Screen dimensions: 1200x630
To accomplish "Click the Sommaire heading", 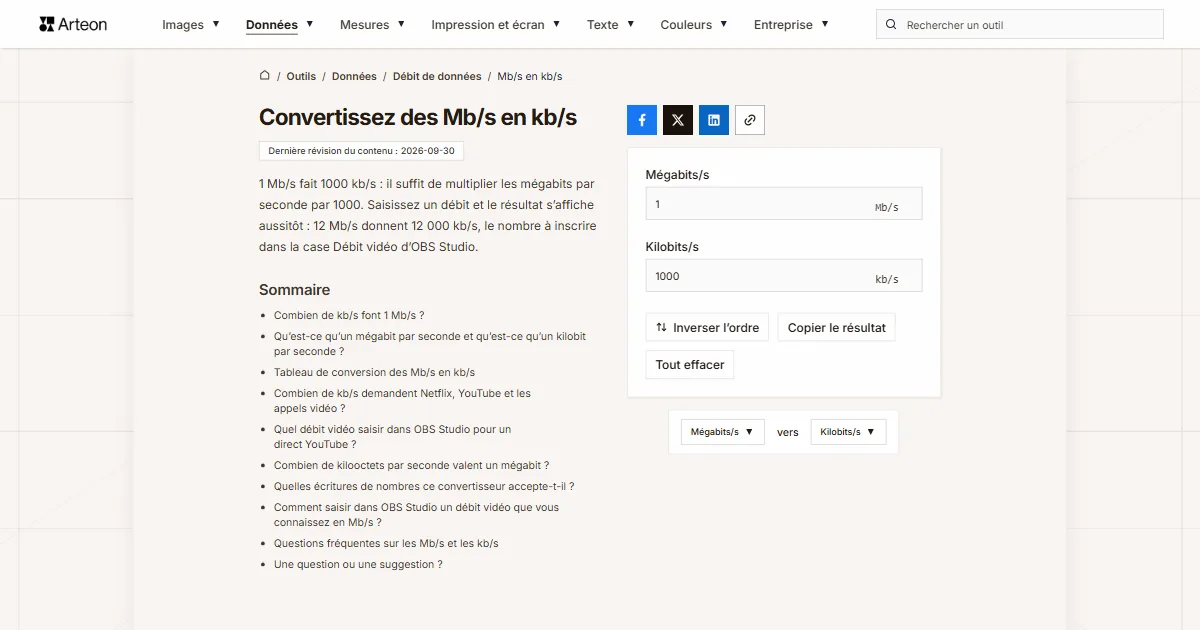I will point(294,290).
